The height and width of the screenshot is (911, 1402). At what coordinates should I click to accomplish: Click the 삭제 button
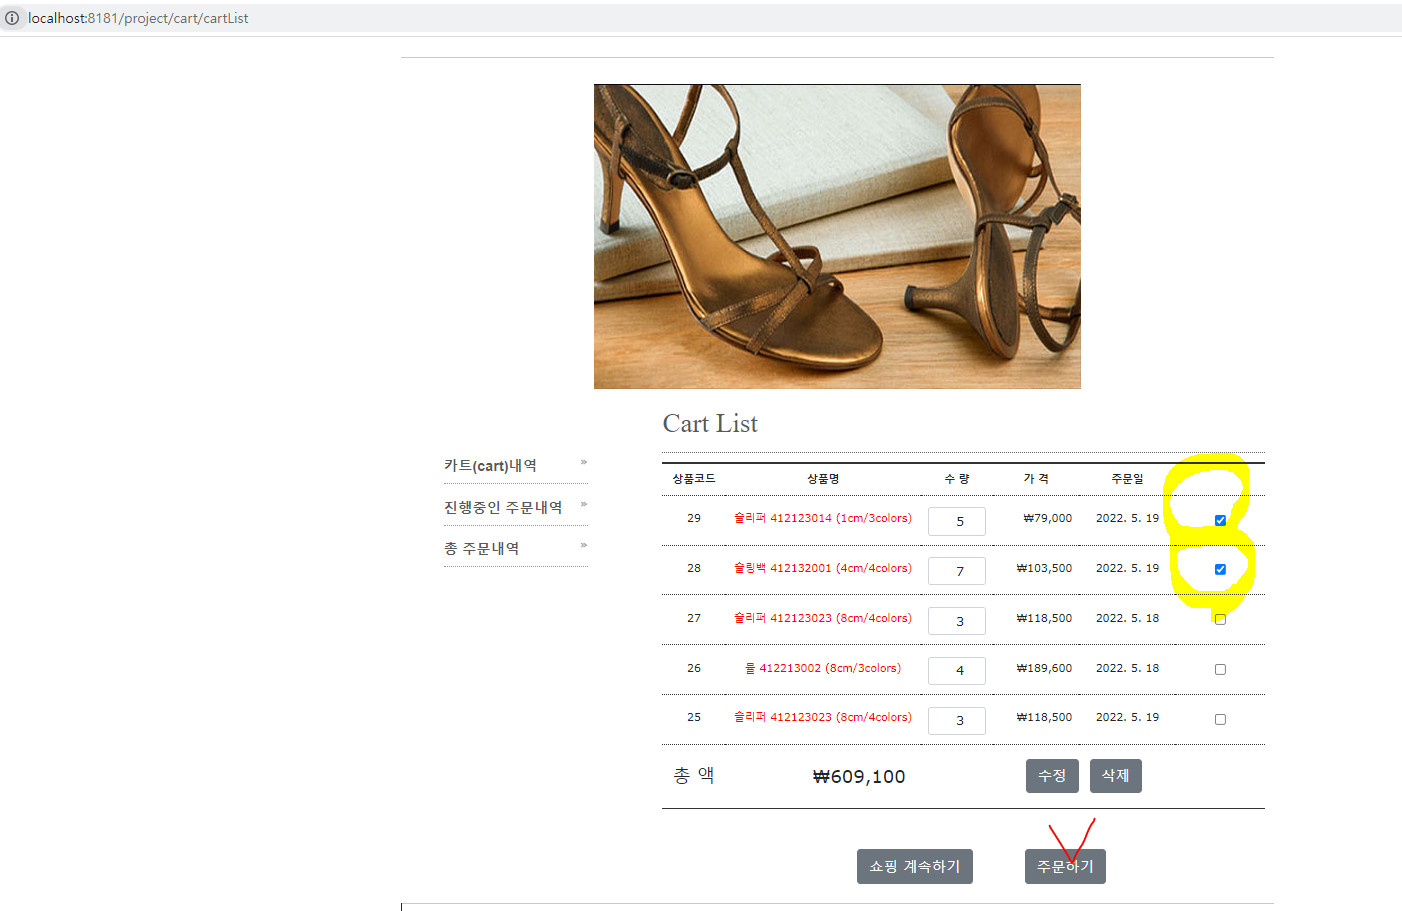[x=1115, y=776]
